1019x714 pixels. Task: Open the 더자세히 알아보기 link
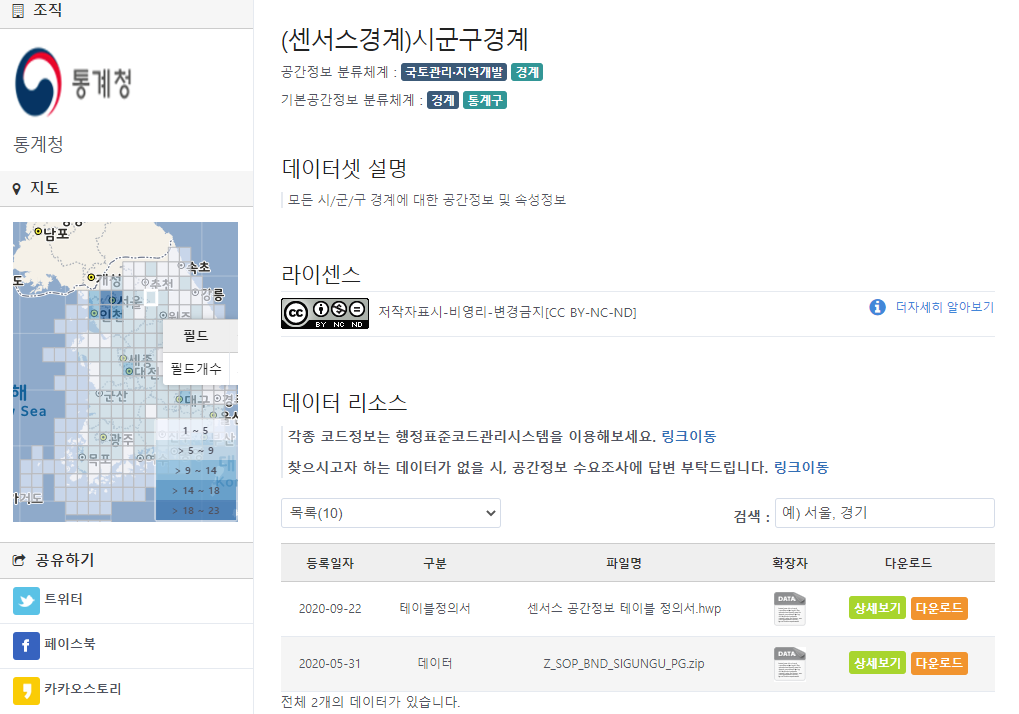[945, 307]
